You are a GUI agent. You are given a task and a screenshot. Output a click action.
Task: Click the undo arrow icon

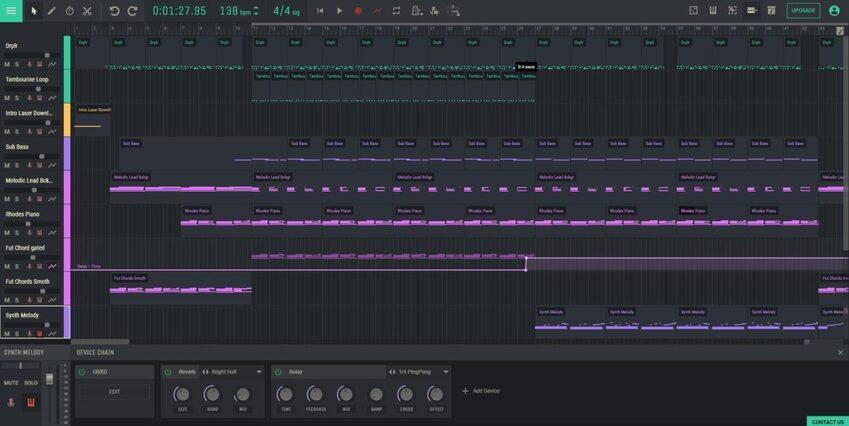(114, 10)
